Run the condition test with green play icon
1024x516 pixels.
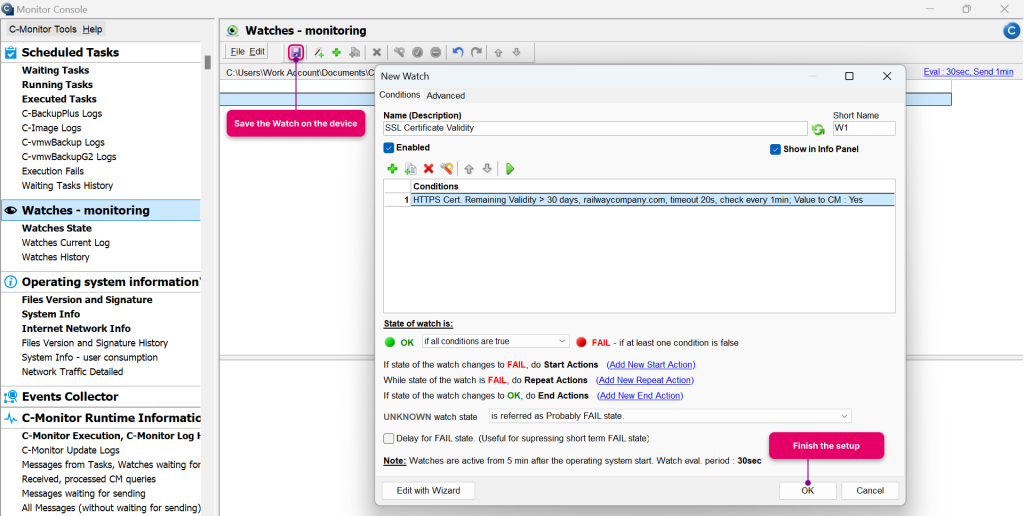pos(510,169)
